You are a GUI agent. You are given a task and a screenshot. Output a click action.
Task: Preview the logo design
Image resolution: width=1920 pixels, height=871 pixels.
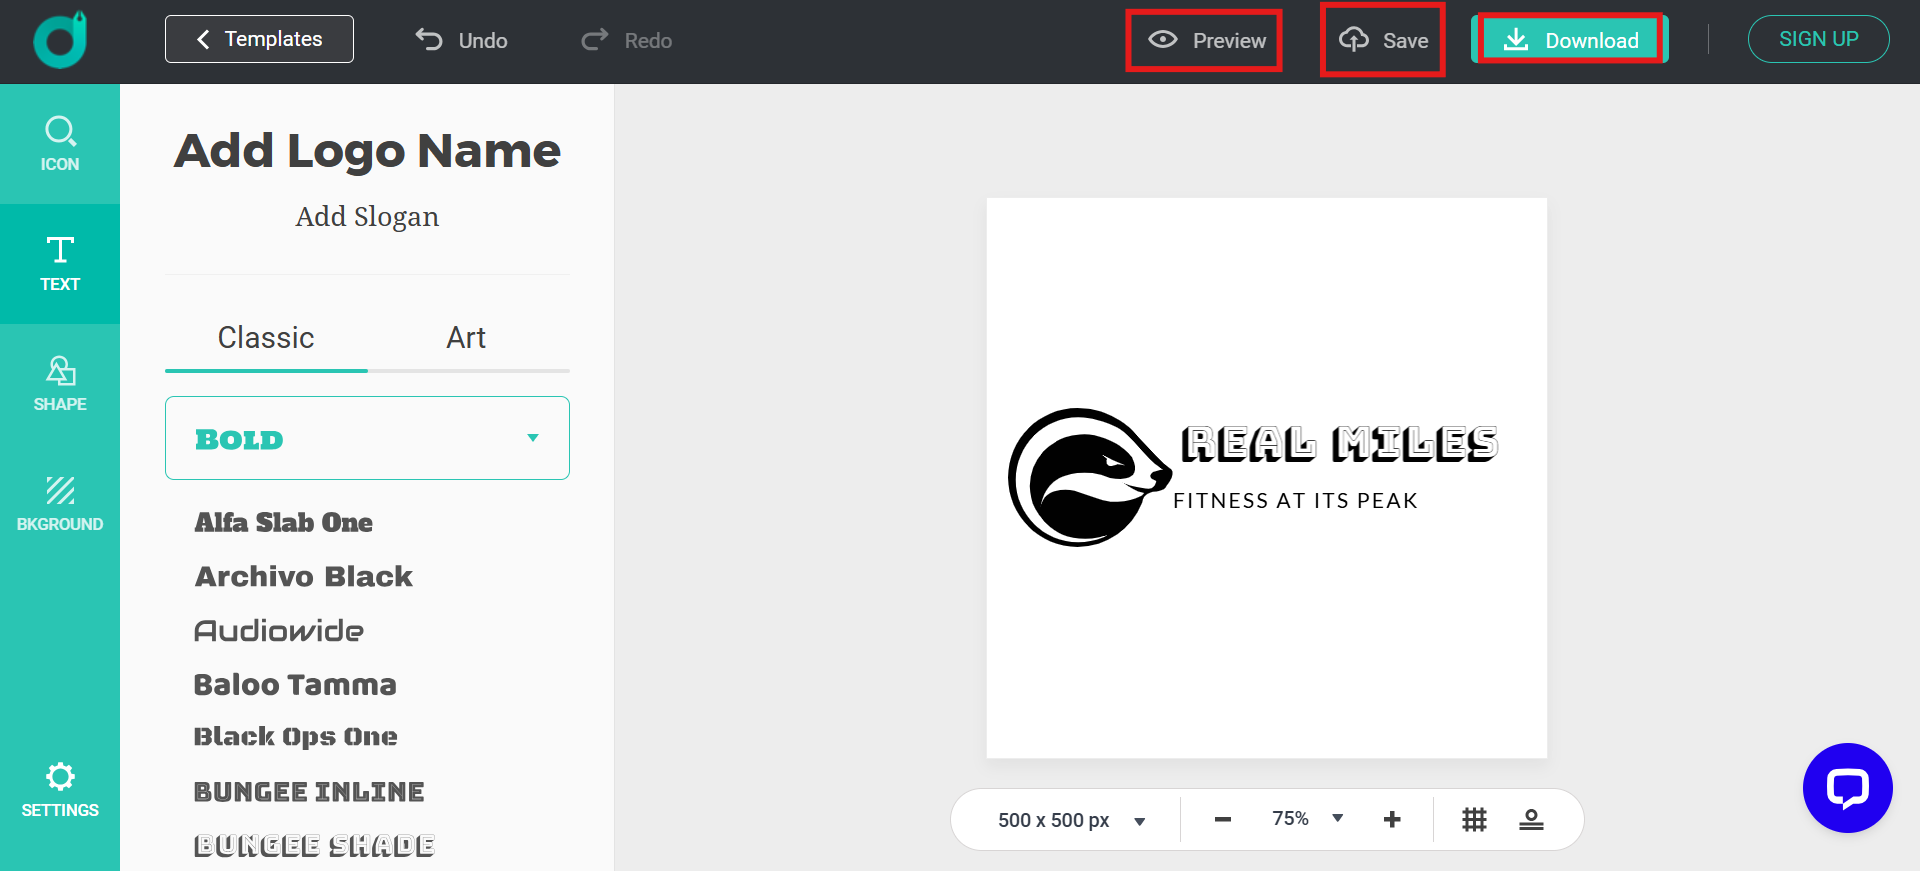point(1205,41)
